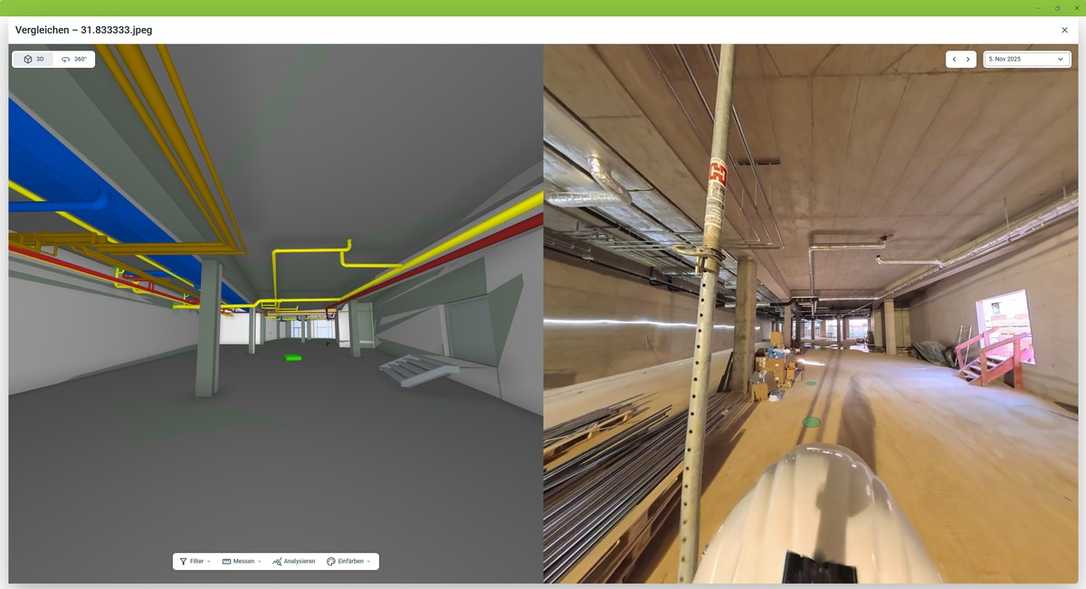
Task: Start the Analysieren tool
Action: [294, 561]
